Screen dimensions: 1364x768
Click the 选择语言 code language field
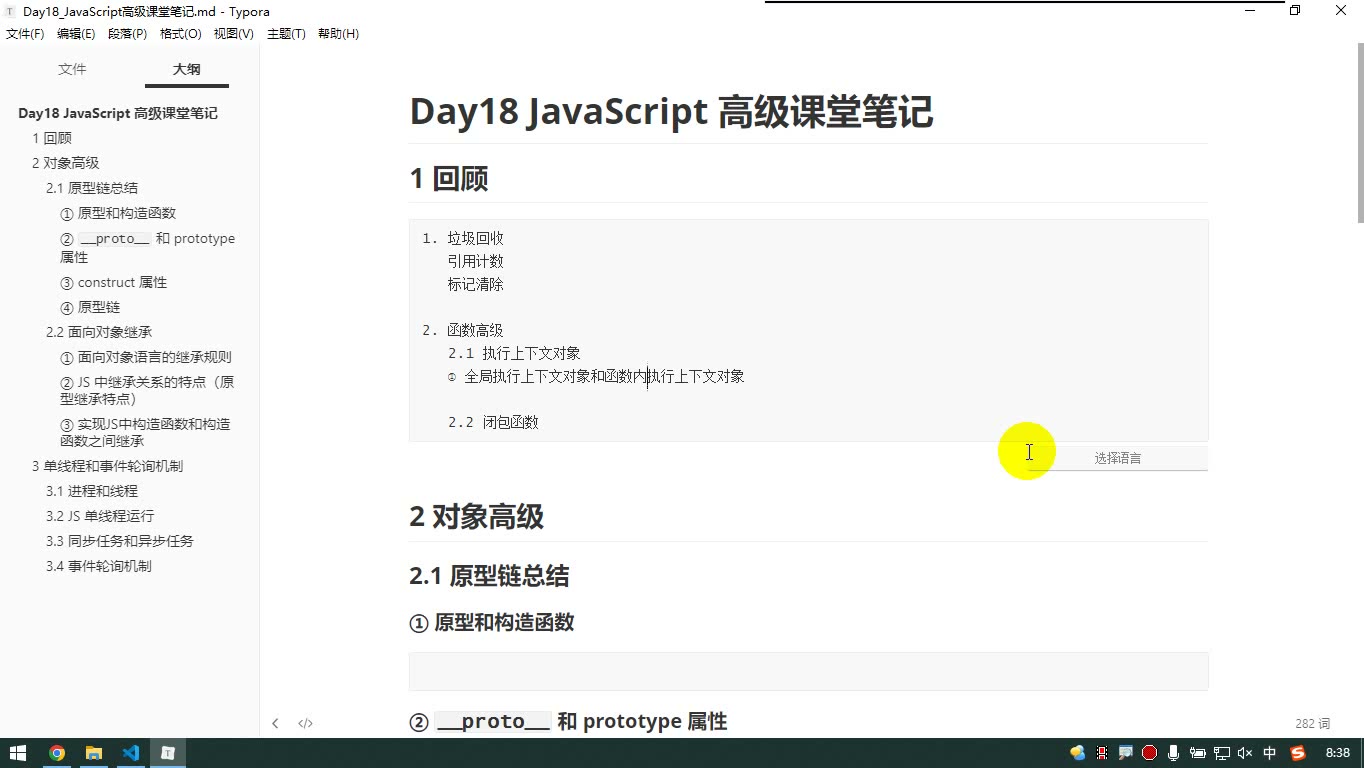click(x=1118, y=458)
